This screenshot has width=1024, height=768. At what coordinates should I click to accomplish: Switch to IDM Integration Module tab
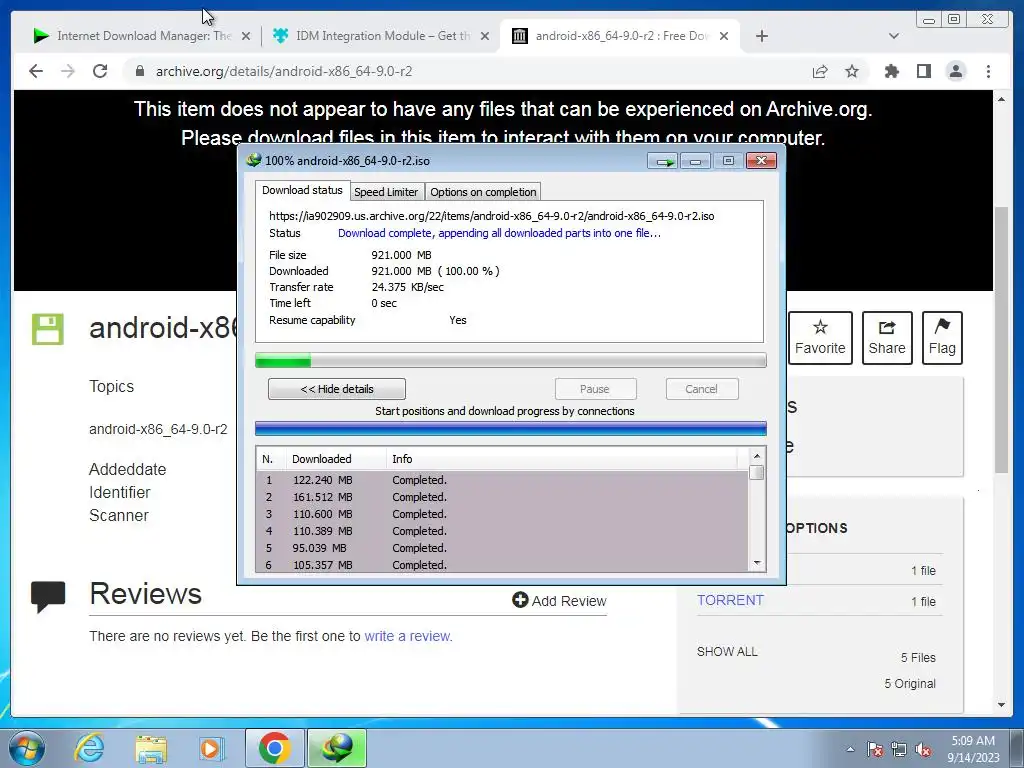click(x=381, y=36)
